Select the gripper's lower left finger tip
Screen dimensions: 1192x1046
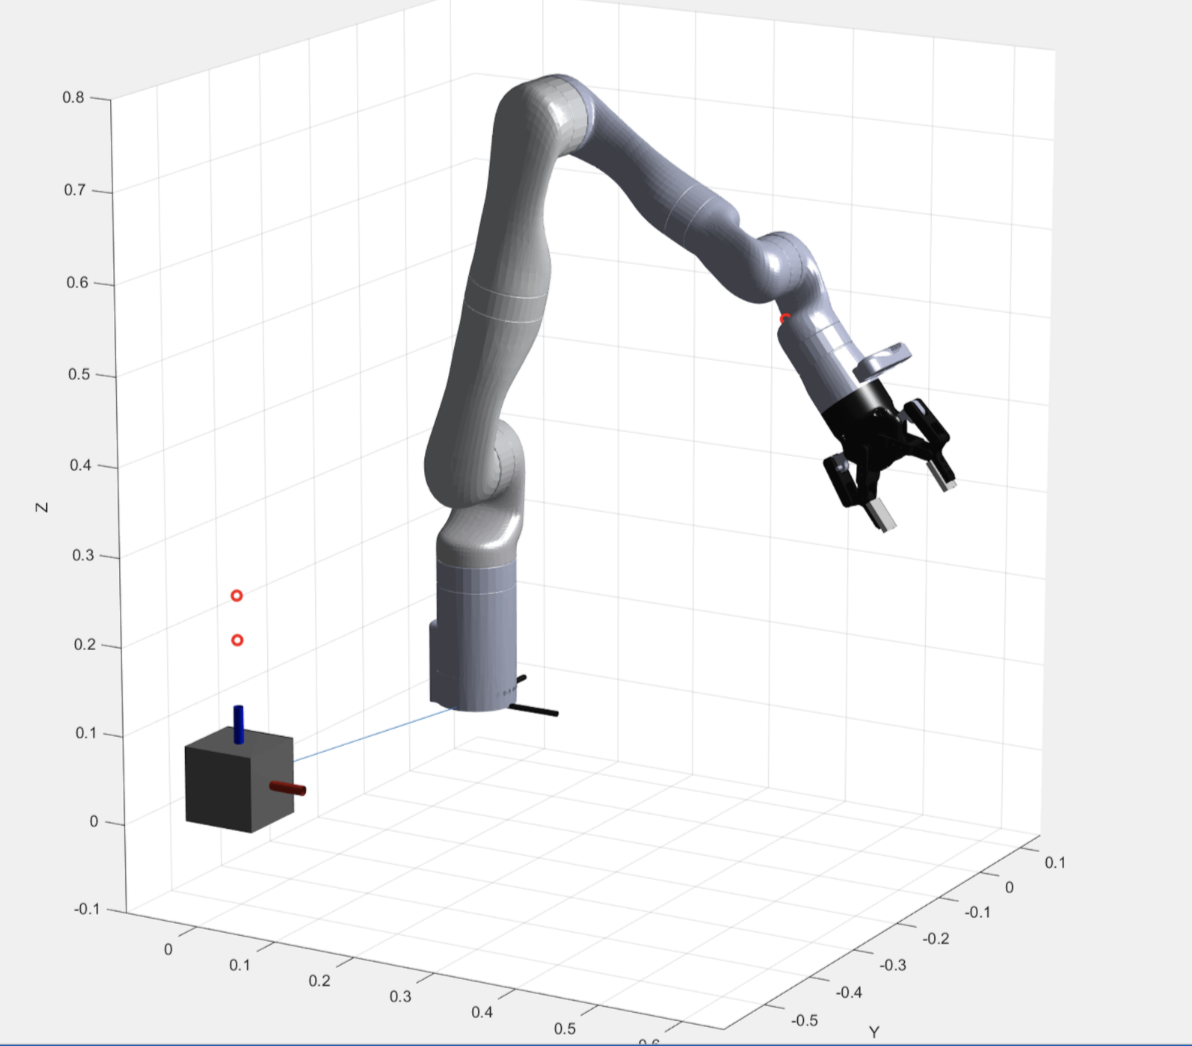881,516
